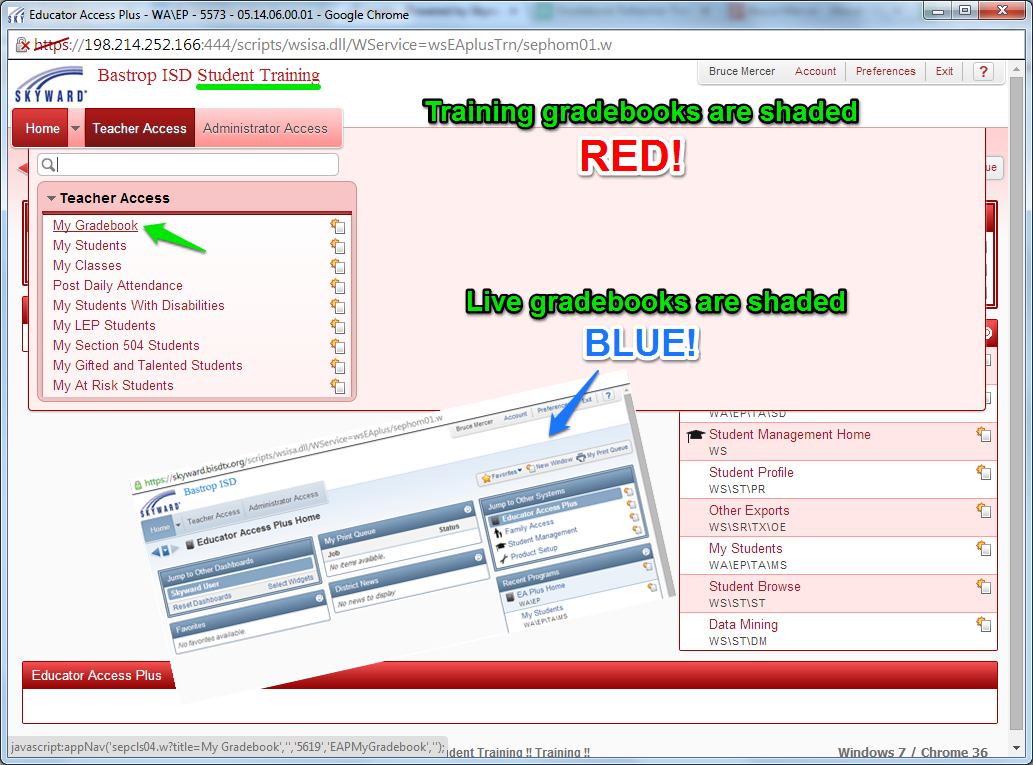
Task: Click favorite icon beside Student Browse
Action: (984, 586)
